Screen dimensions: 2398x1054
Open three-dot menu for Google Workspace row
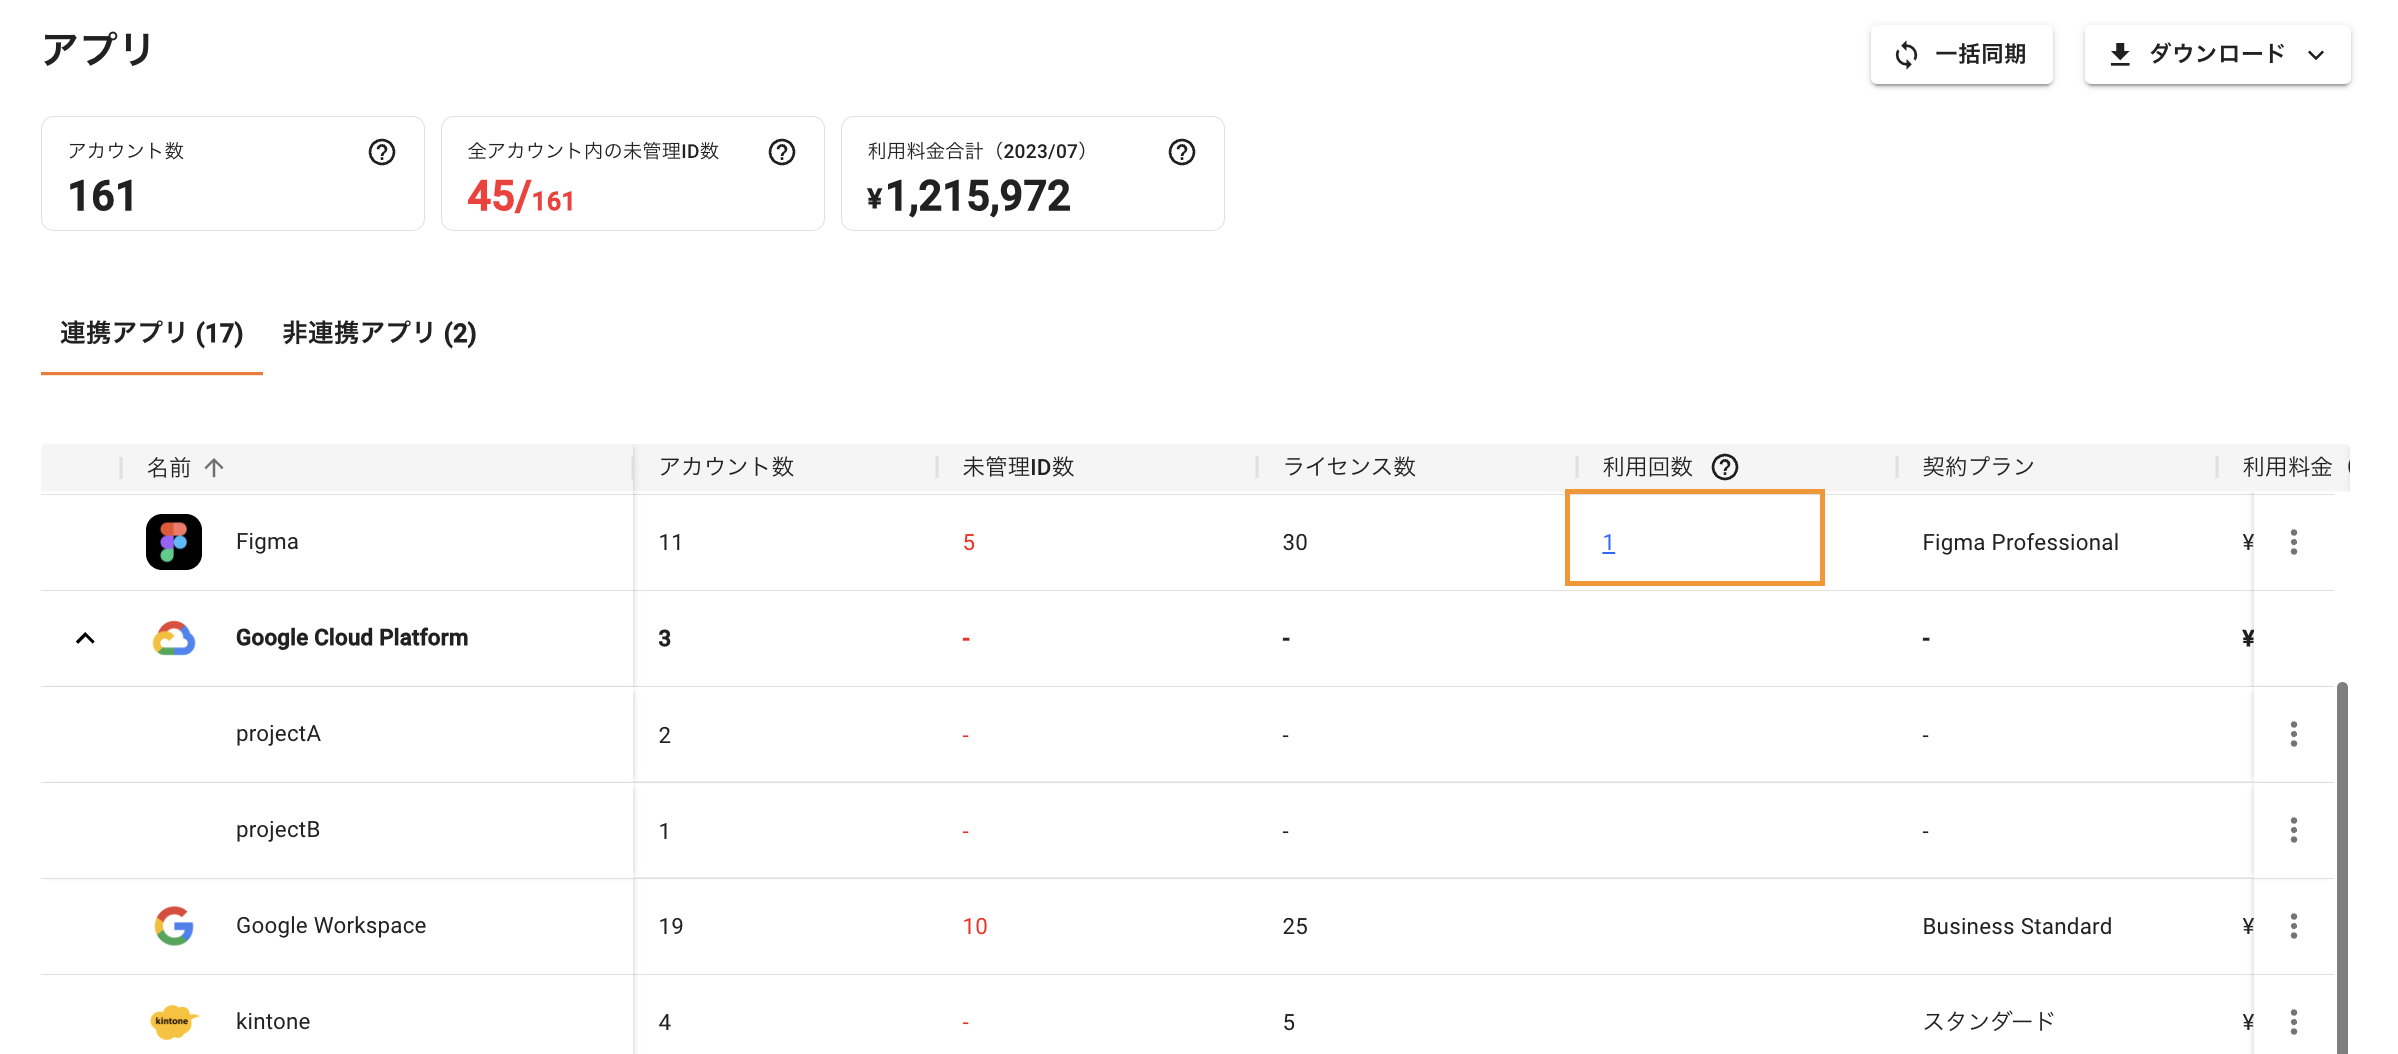click(x=2293, y=926)
